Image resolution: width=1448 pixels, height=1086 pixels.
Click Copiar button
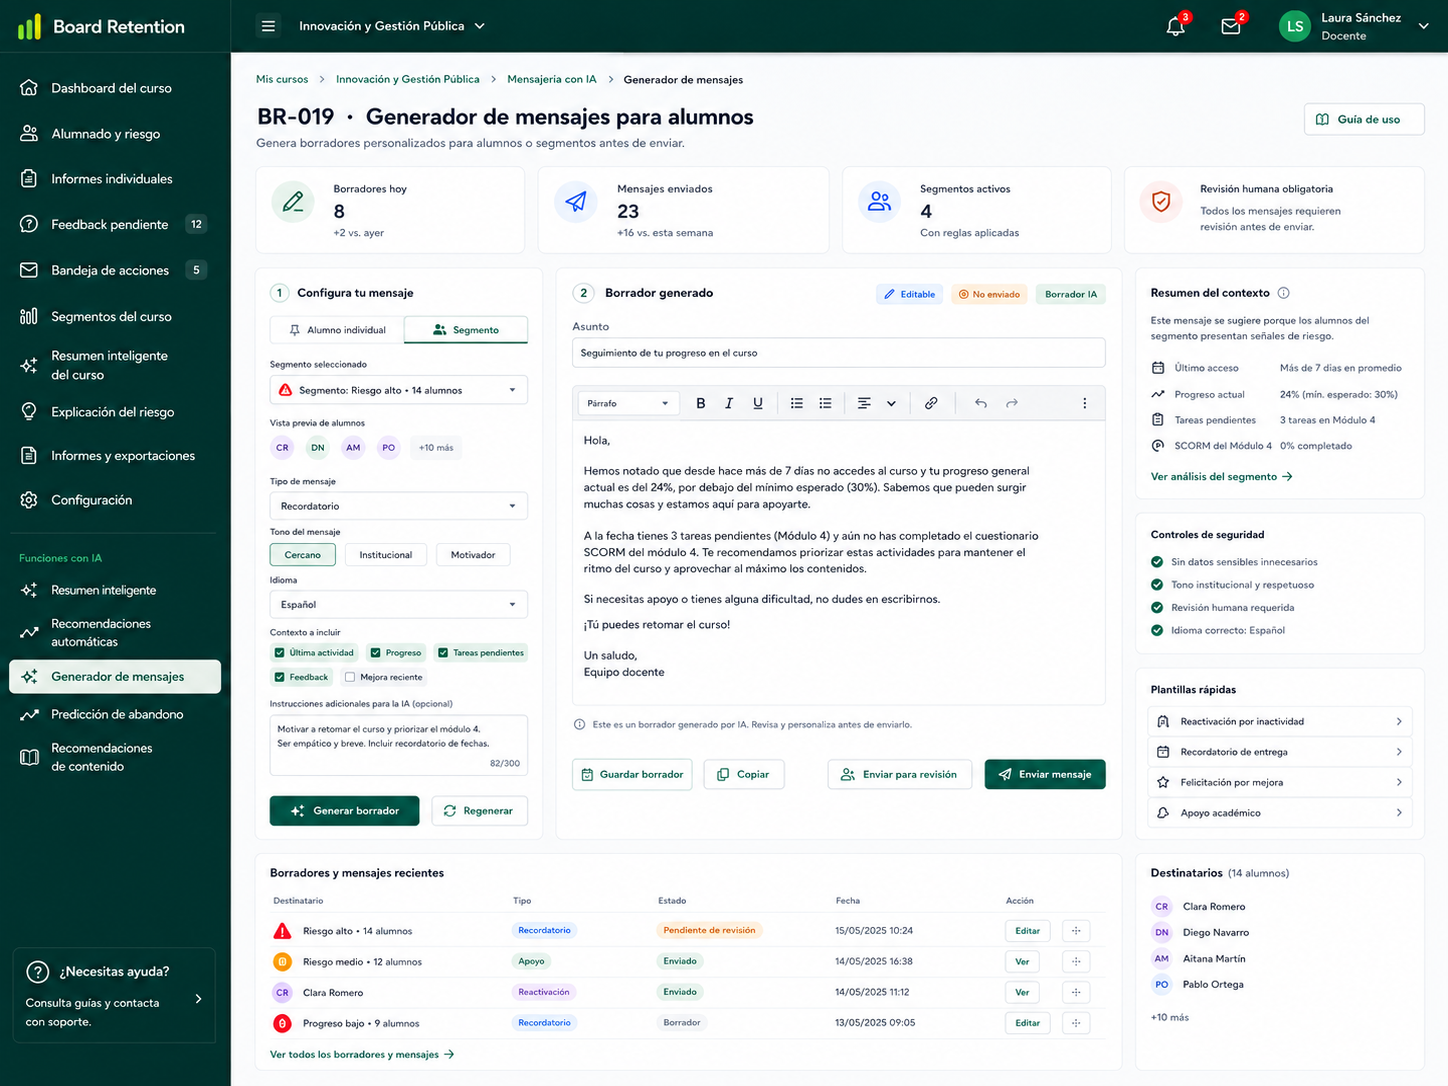point(744,774)
